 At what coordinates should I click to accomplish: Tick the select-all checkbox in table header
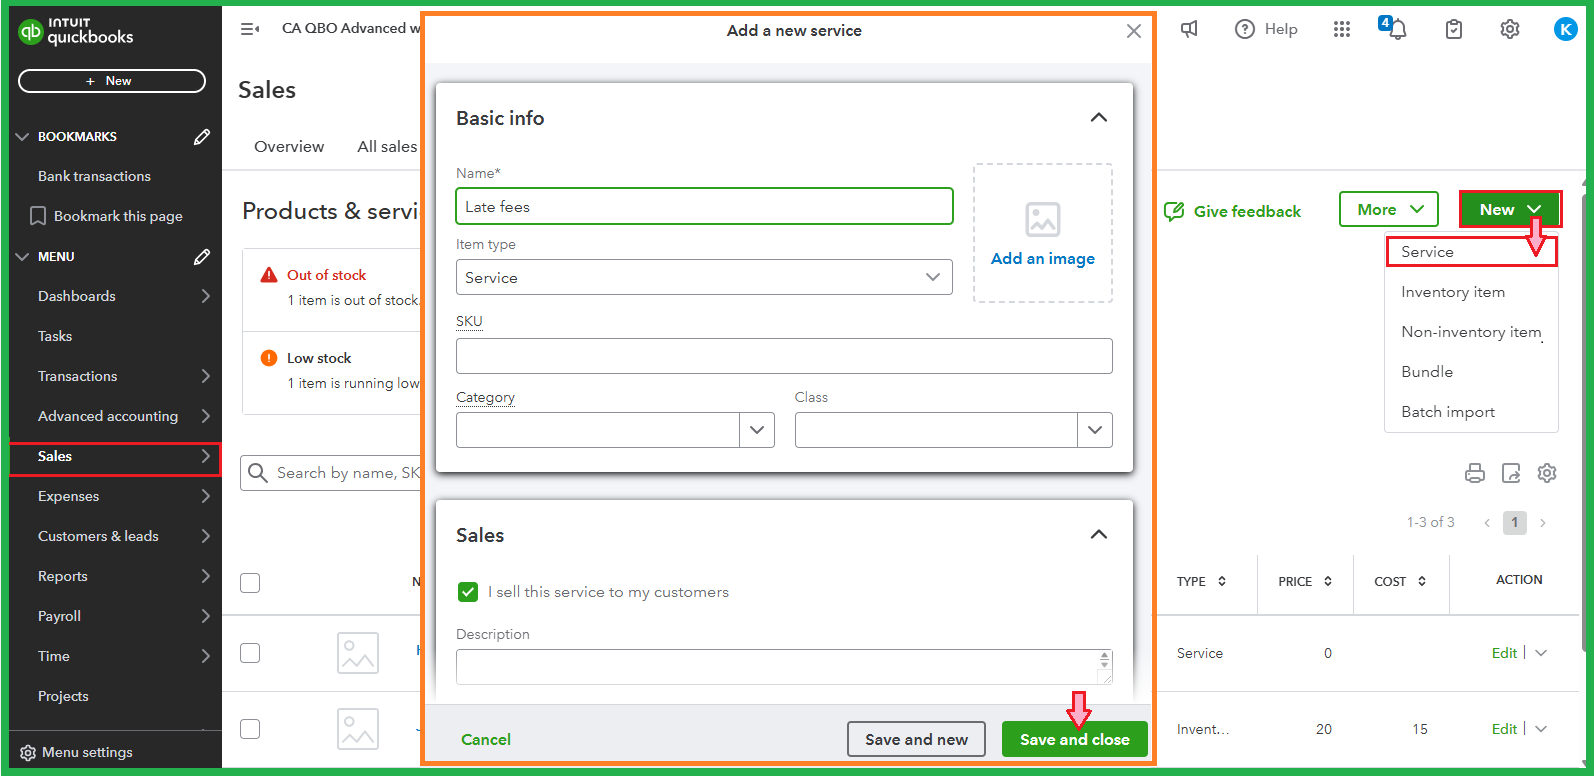(x=250, y=582)
